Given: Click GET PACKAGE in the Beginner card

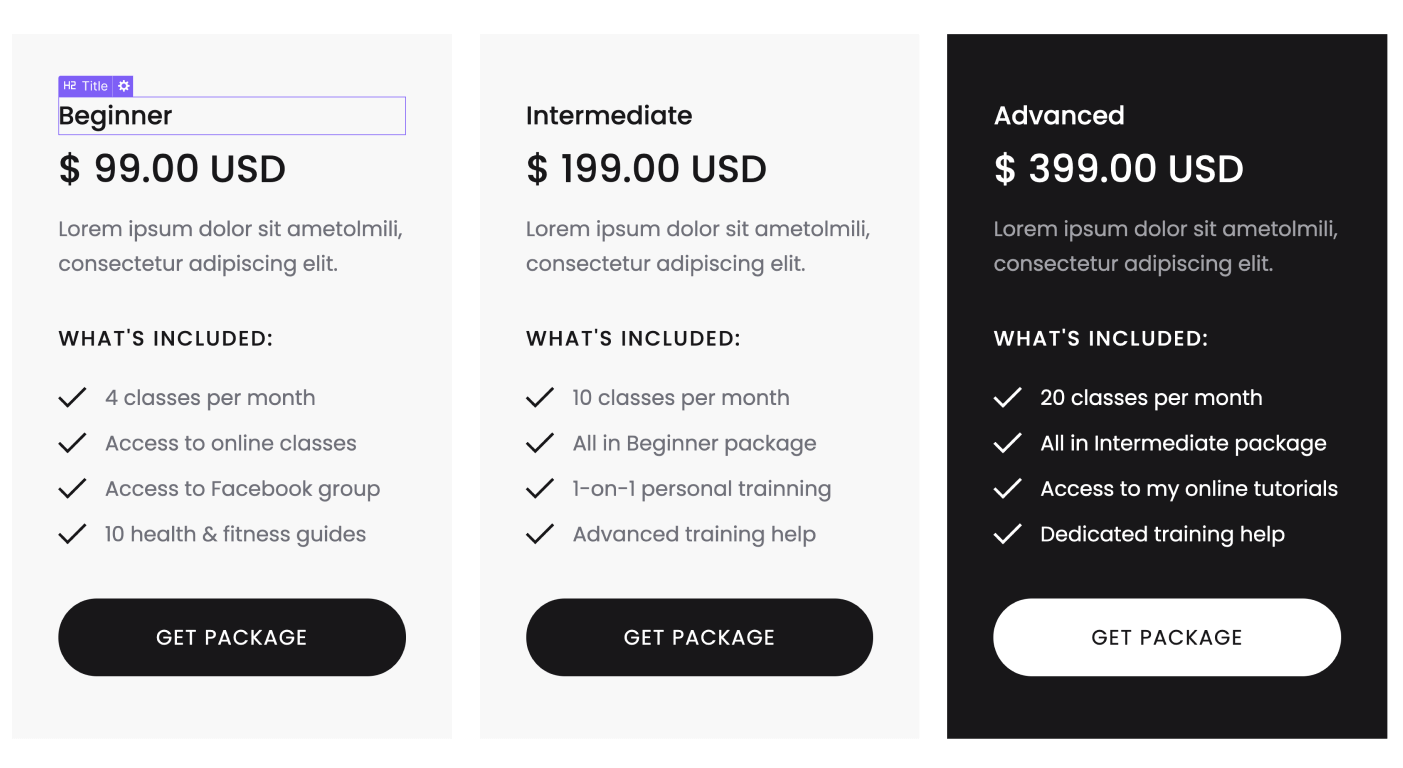Looking at the screenshot, I should (232, 637).
